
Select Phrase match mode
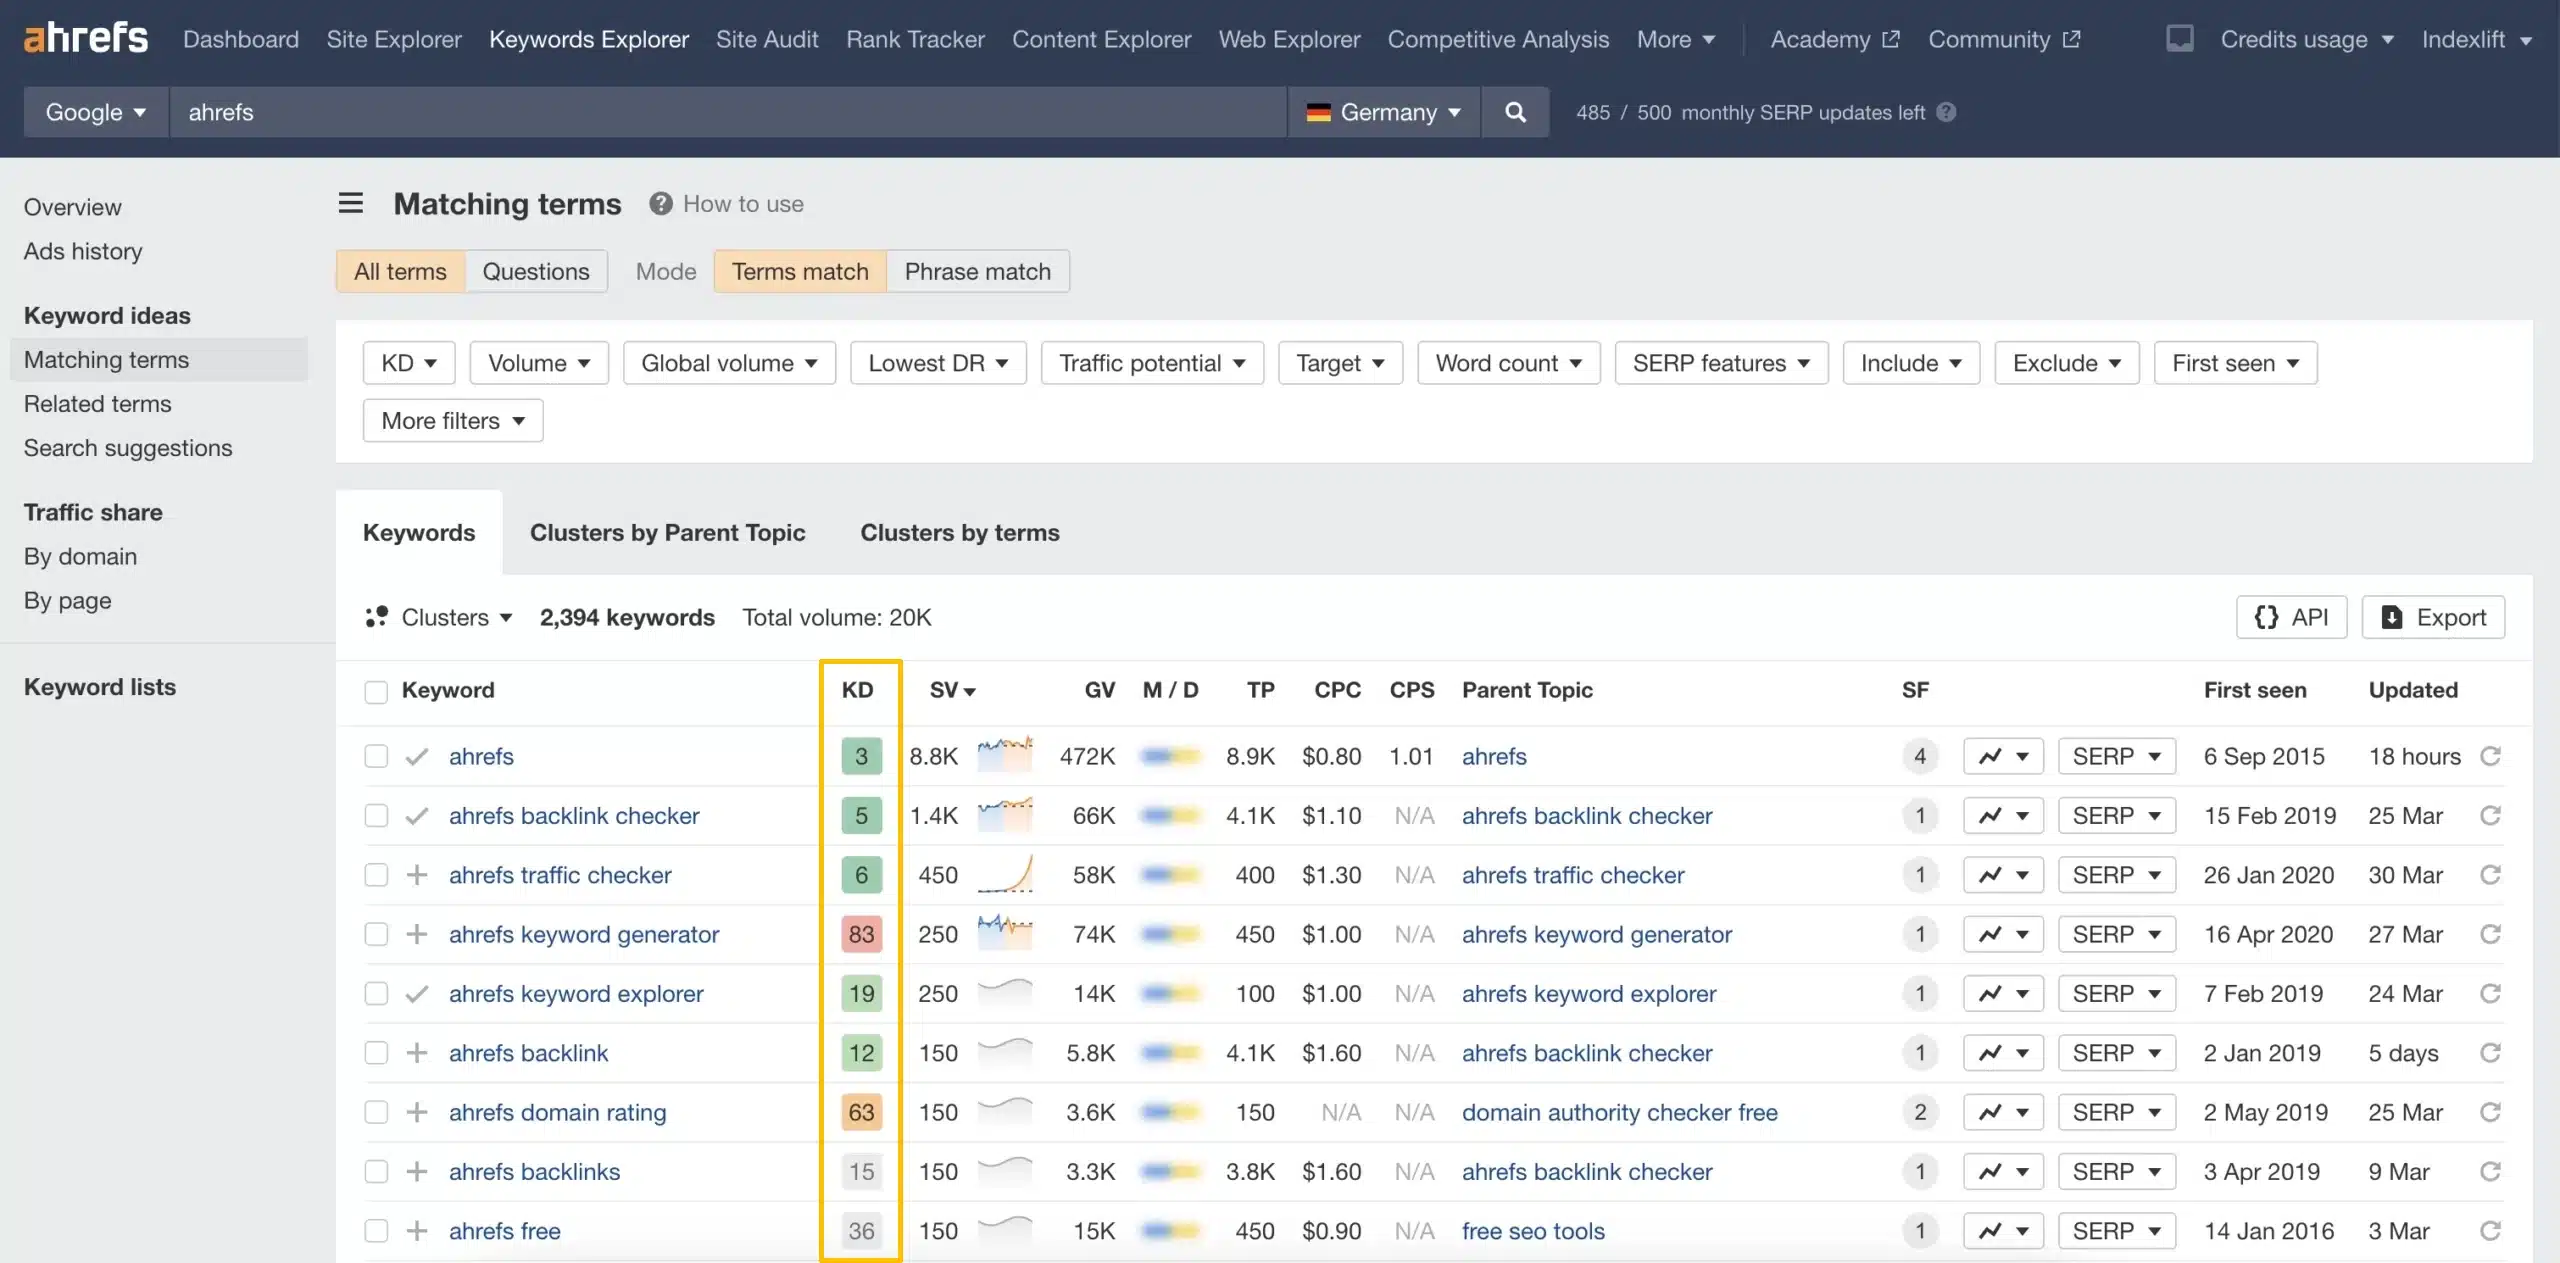[x=977, y=271]
